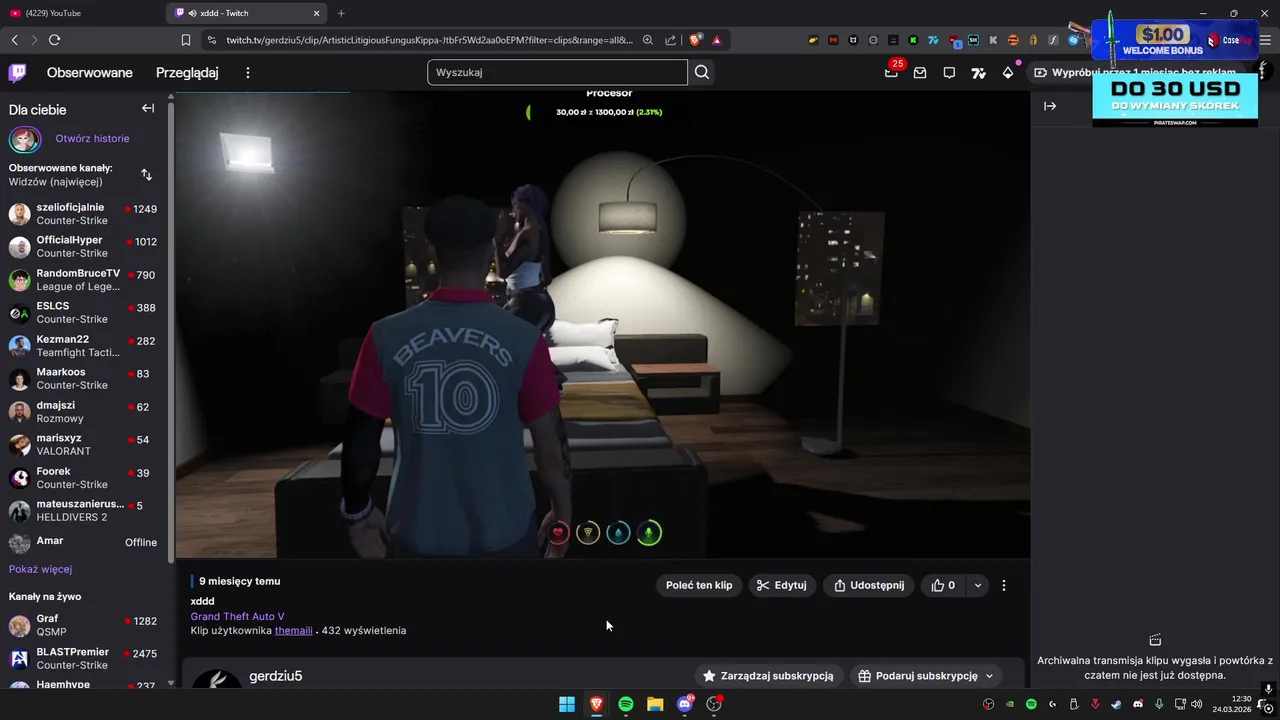Screen dimensions: 1280x720
Task: Open BLASTPremier live channel
Action: (x=83, y=659)
